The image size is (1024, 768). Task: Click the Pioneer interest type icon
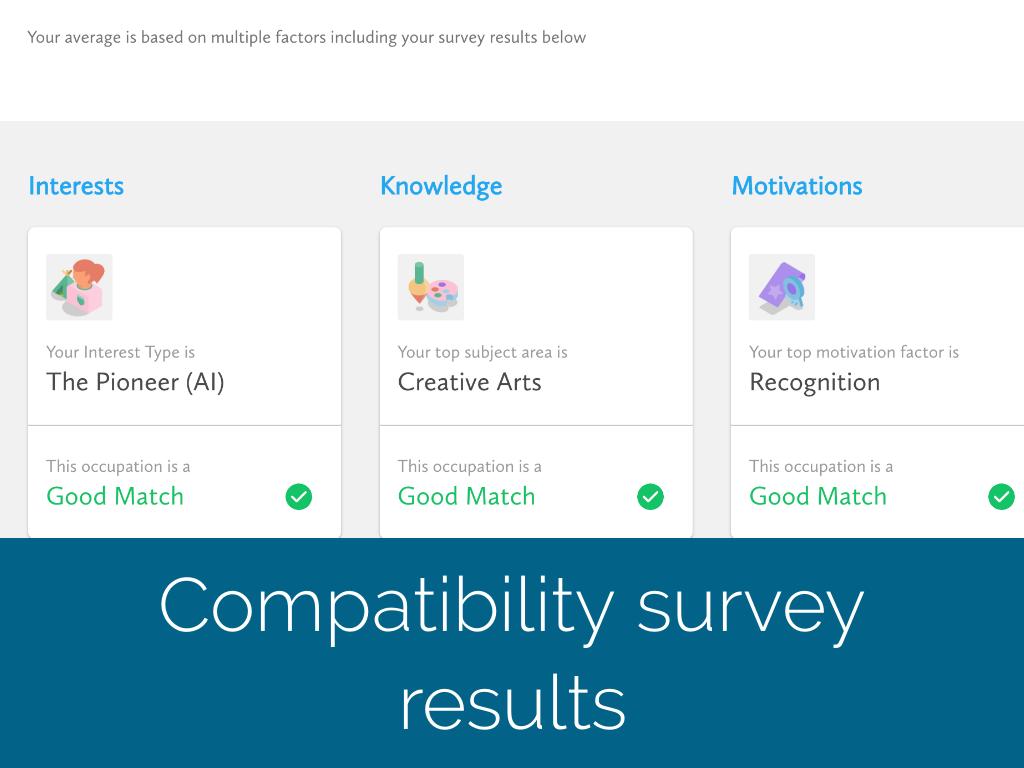tap(79, 287)
